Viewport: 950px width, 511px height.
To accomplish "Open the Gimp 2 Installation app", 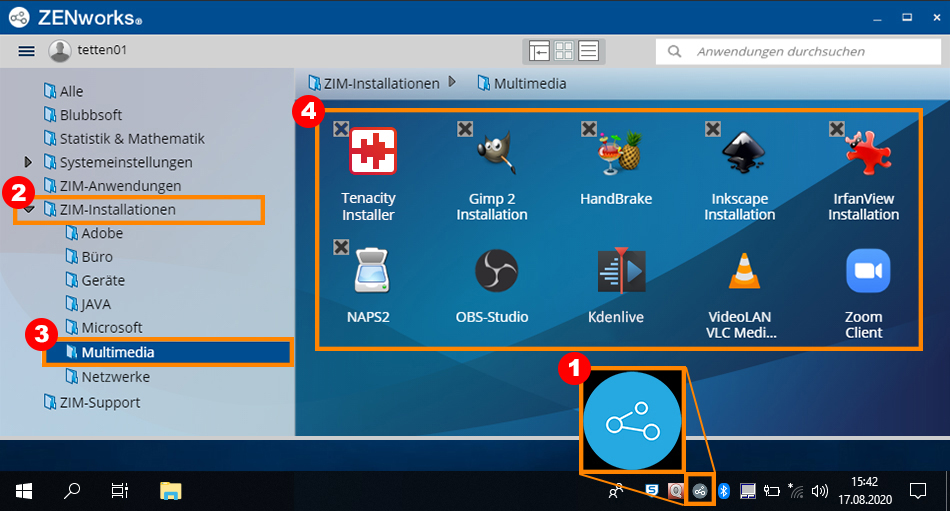I will [496, 152].
